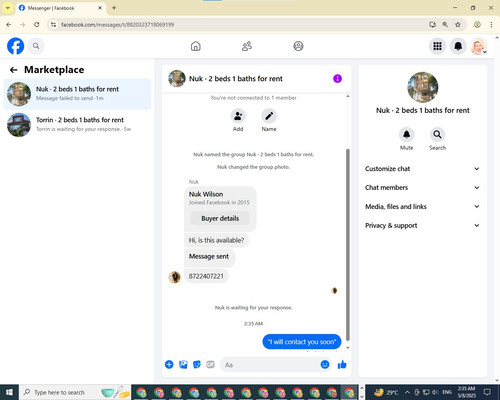Open the browser zoom magnifier icon
This screenshot has height=400, width=500.
[445, 25]
